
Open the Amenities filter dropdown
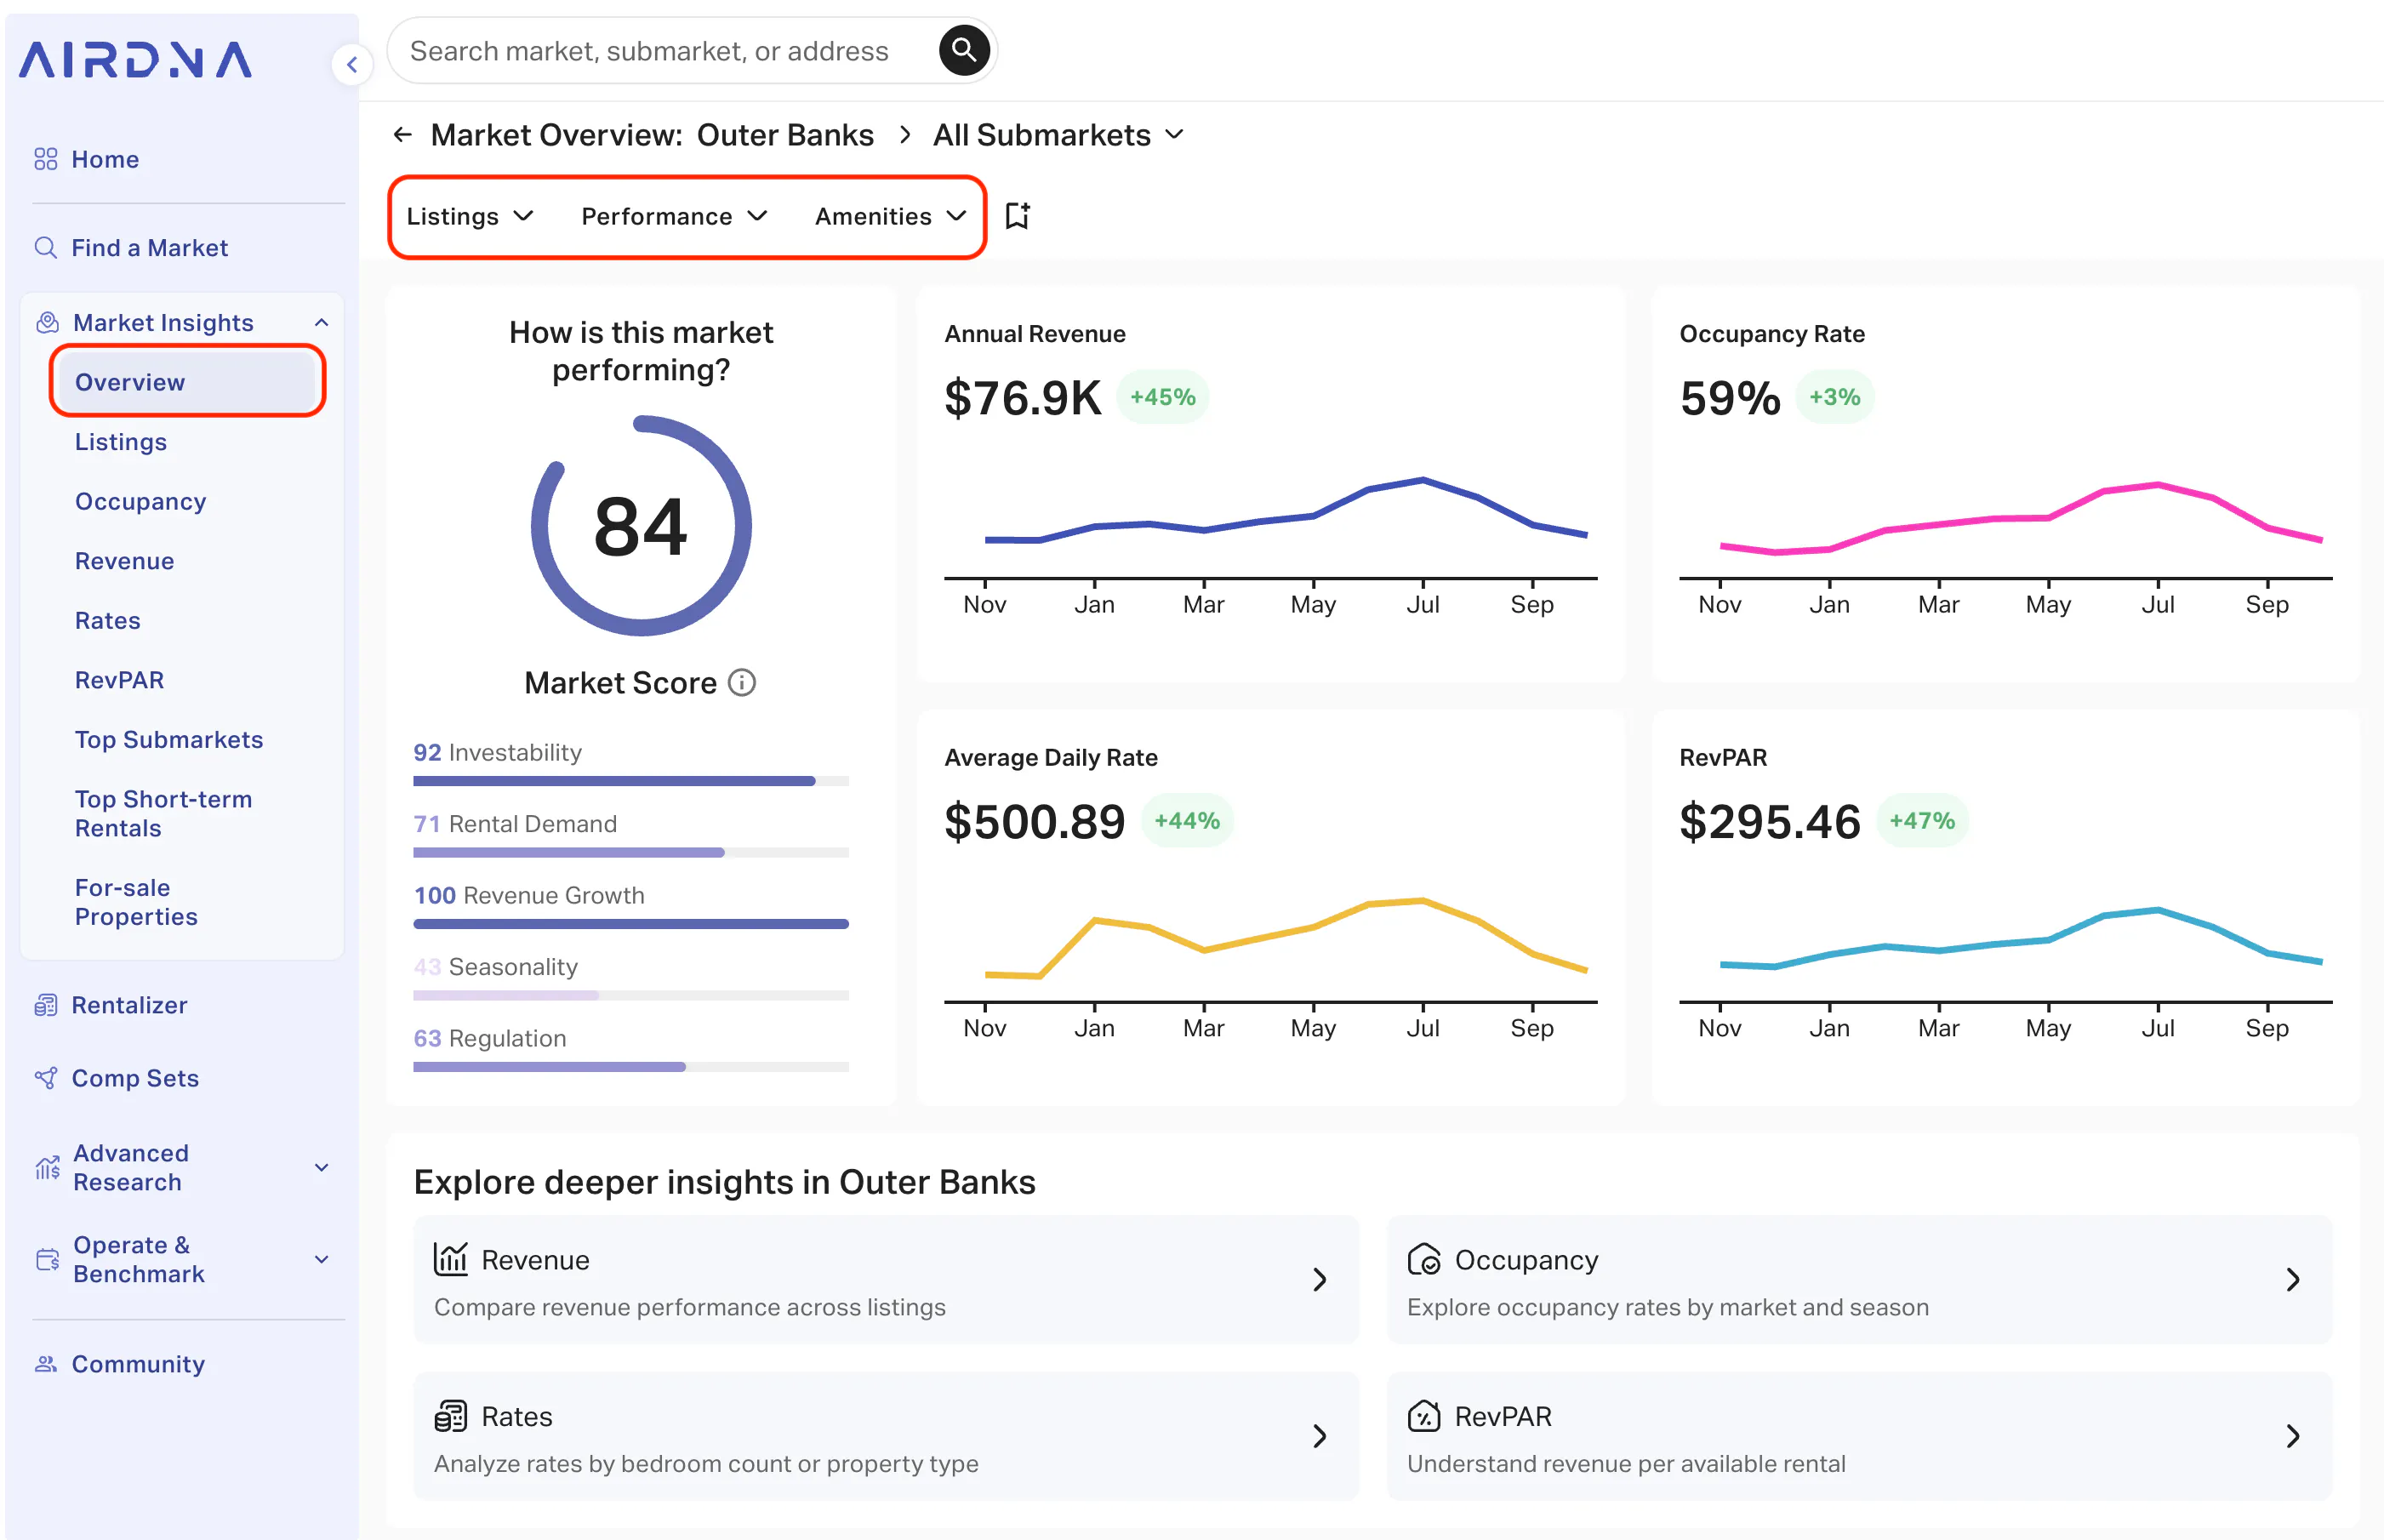891,216
